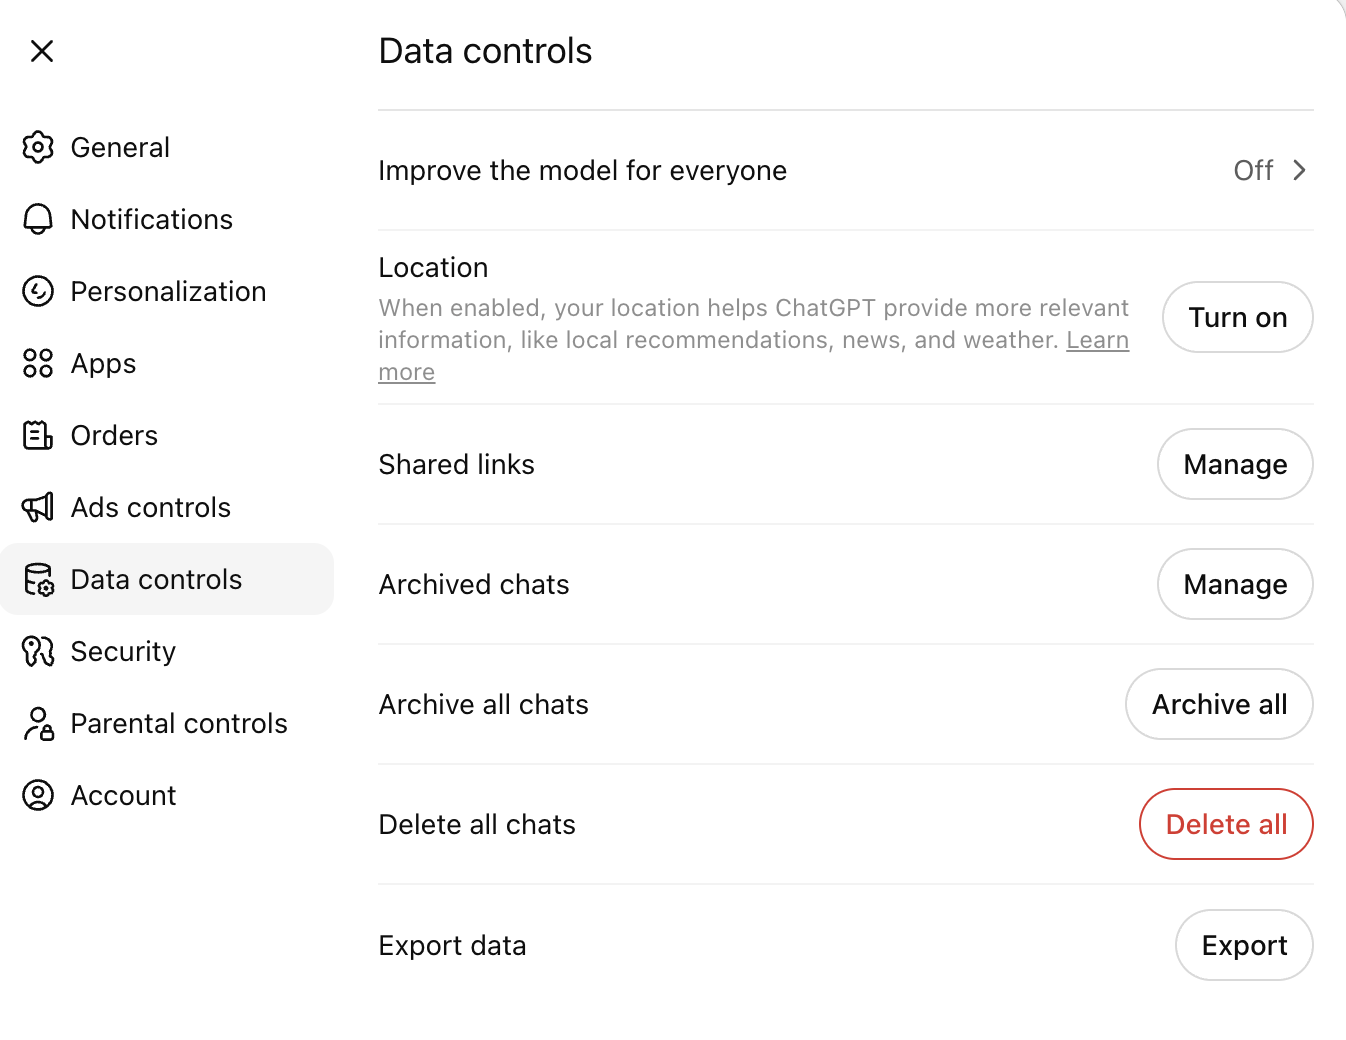1346x1040 pixels.
Task: Click the Apps grid icon
Action: tap(38, 363)
